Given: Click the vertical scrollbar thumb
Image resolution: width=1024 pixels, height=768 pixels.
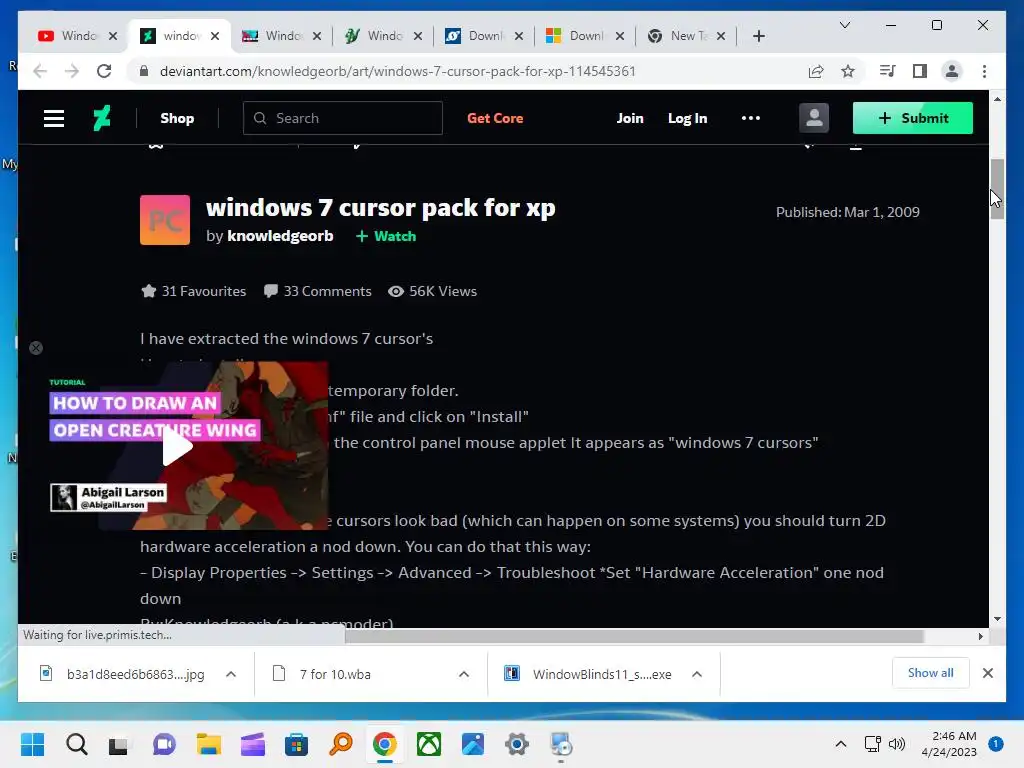Looking at the screenshot, I should (x=997, y=189).
